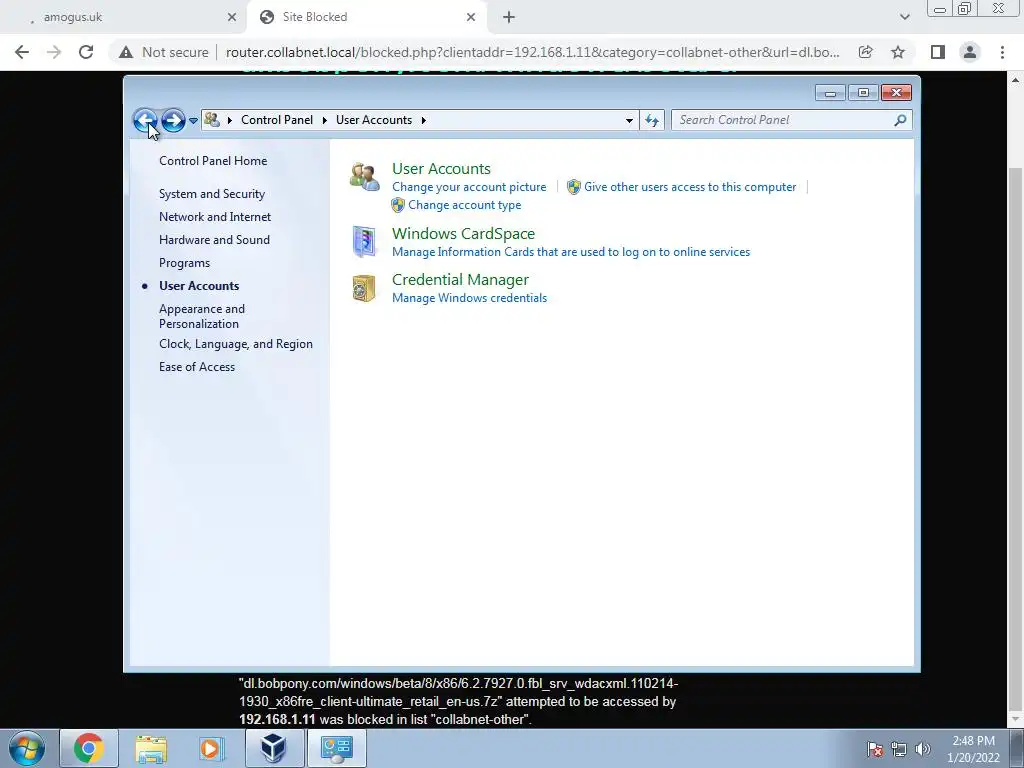
Task: Click the share page icon
Action: pyautogui.click(x=865, y=52)
